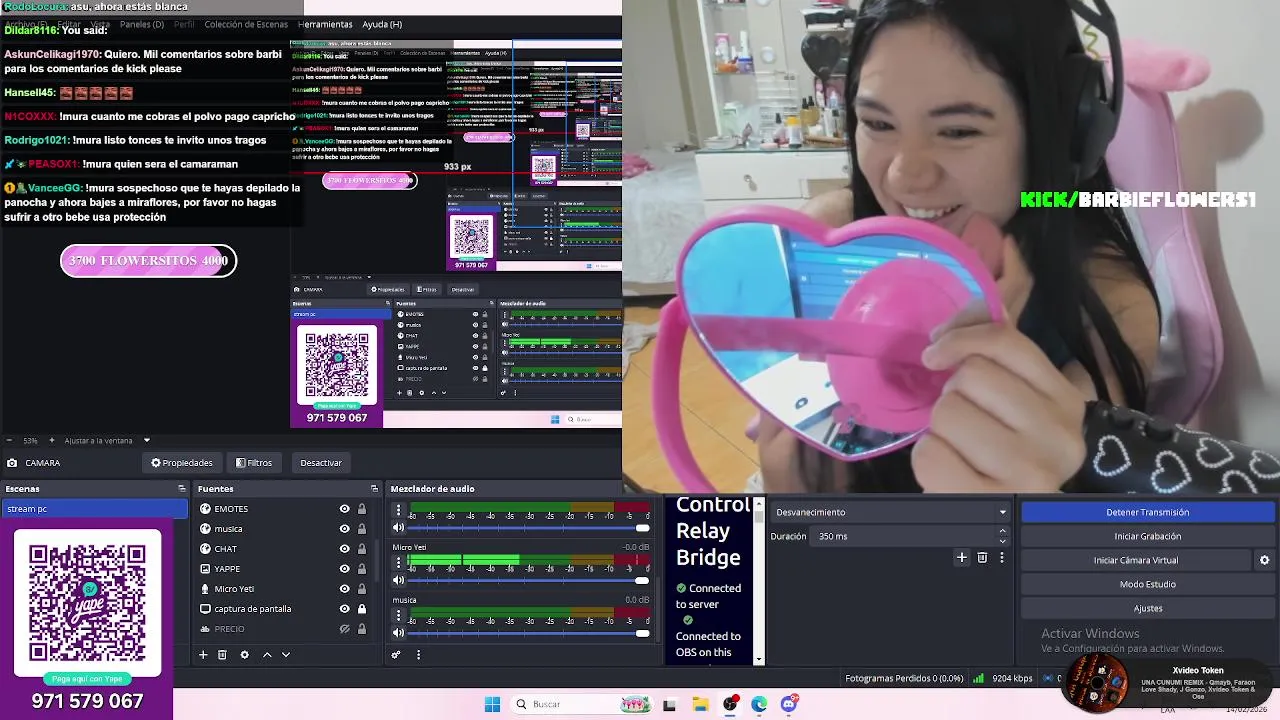Add a new source with plus icon
Viewport: 1280px width, 720px height.
pyautogui.click(x=203, y=655)
